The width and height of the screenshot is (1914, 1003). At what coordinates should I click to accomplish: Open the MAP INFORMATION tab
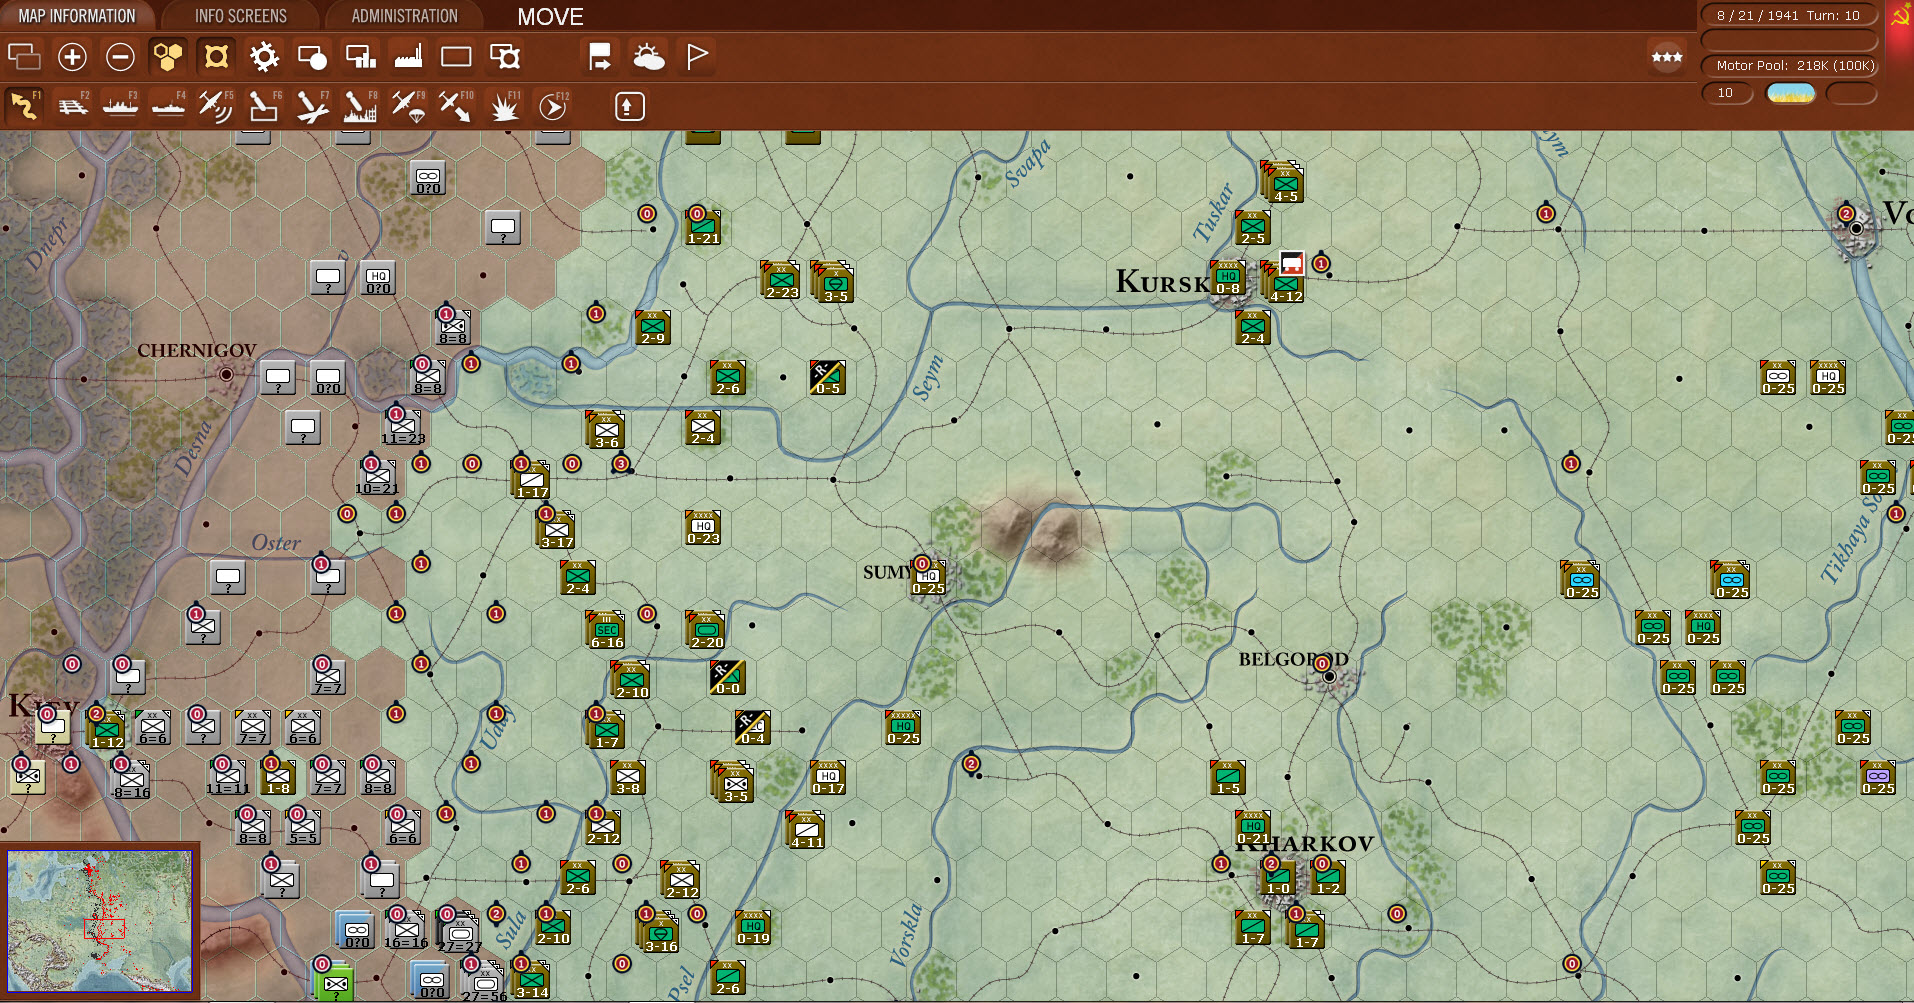(x=77, y=16)
